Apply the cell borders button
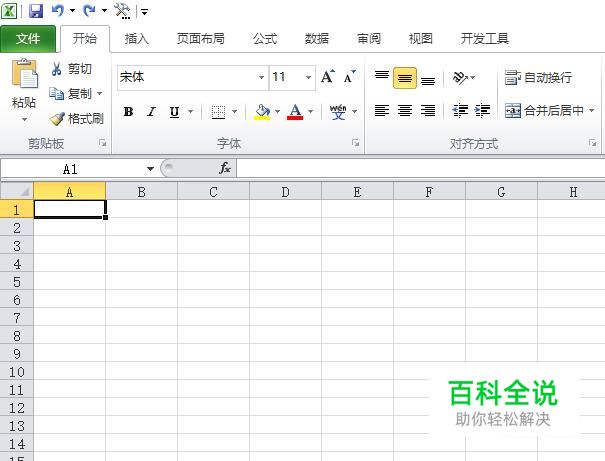Screen dimensions: 605x461 218,112
